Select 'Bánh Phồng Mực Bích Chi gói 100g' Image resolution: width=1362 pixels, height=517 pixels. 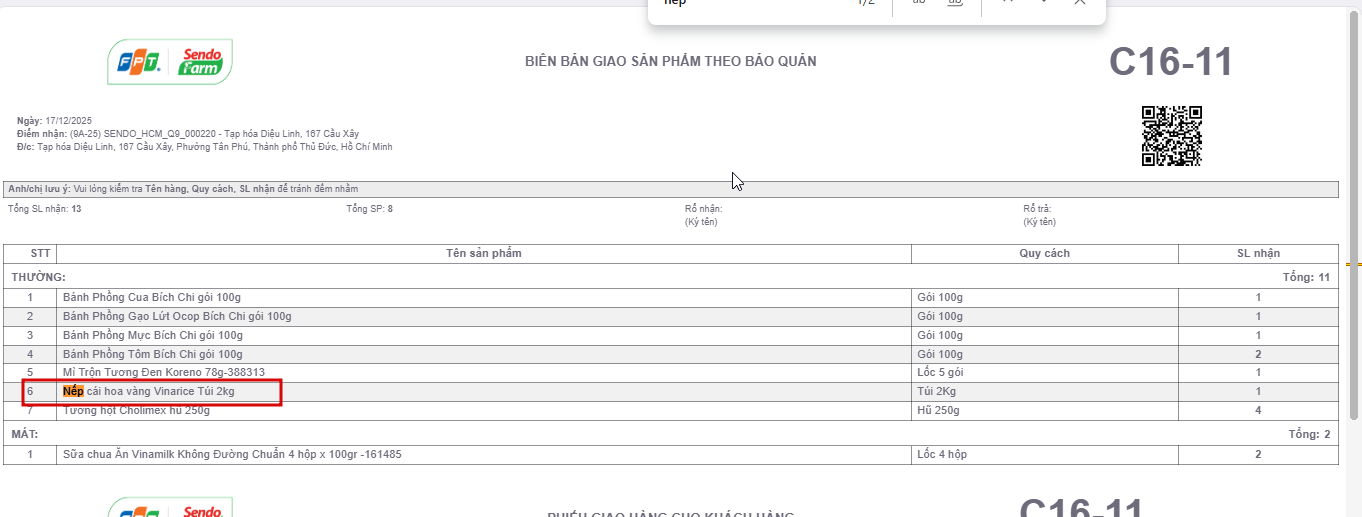tap(153, 335)
